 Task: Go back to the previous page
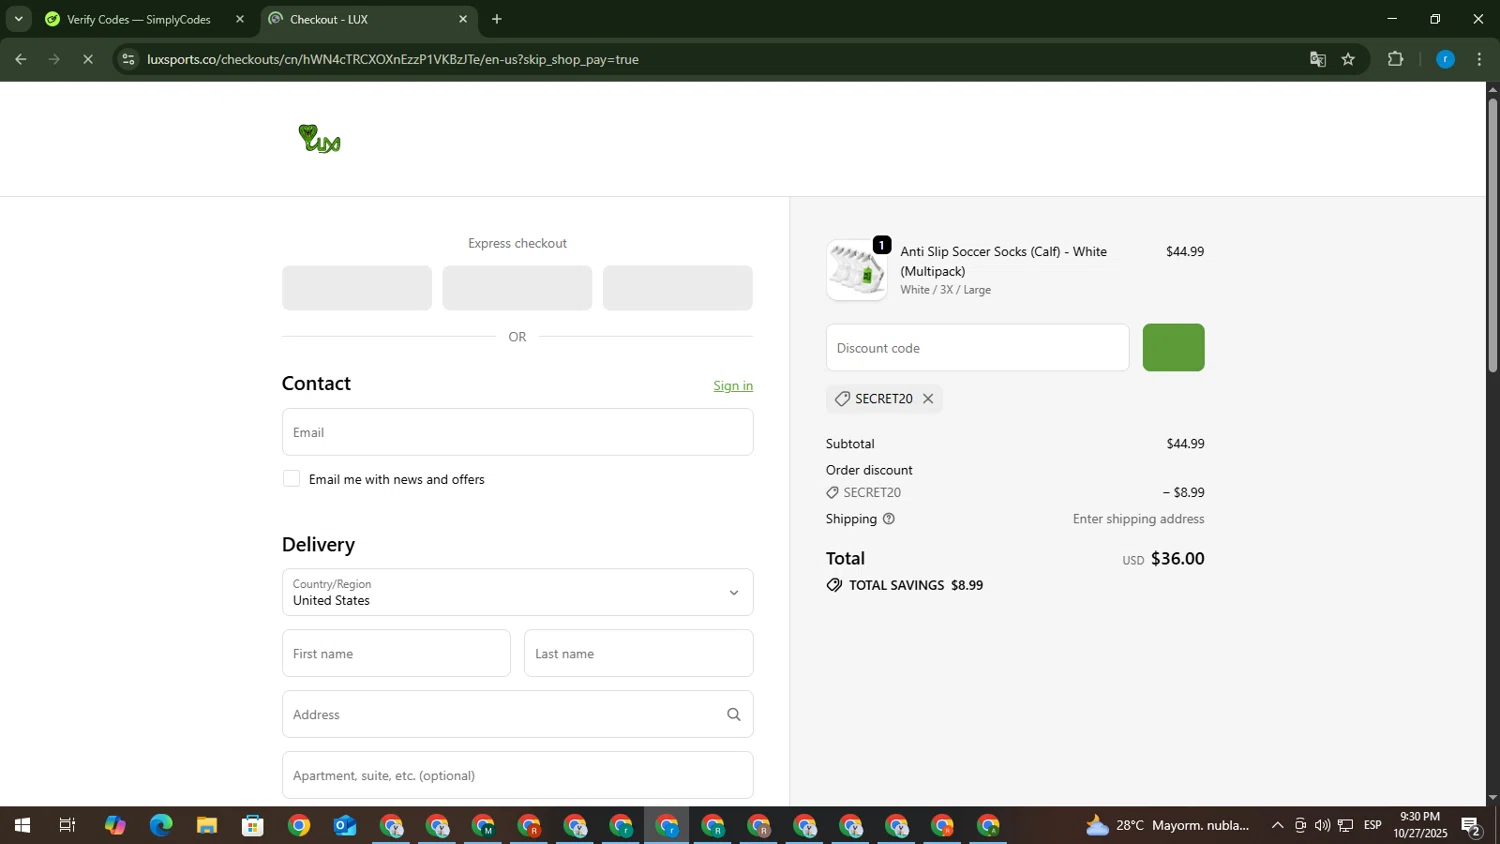[20, 59]
